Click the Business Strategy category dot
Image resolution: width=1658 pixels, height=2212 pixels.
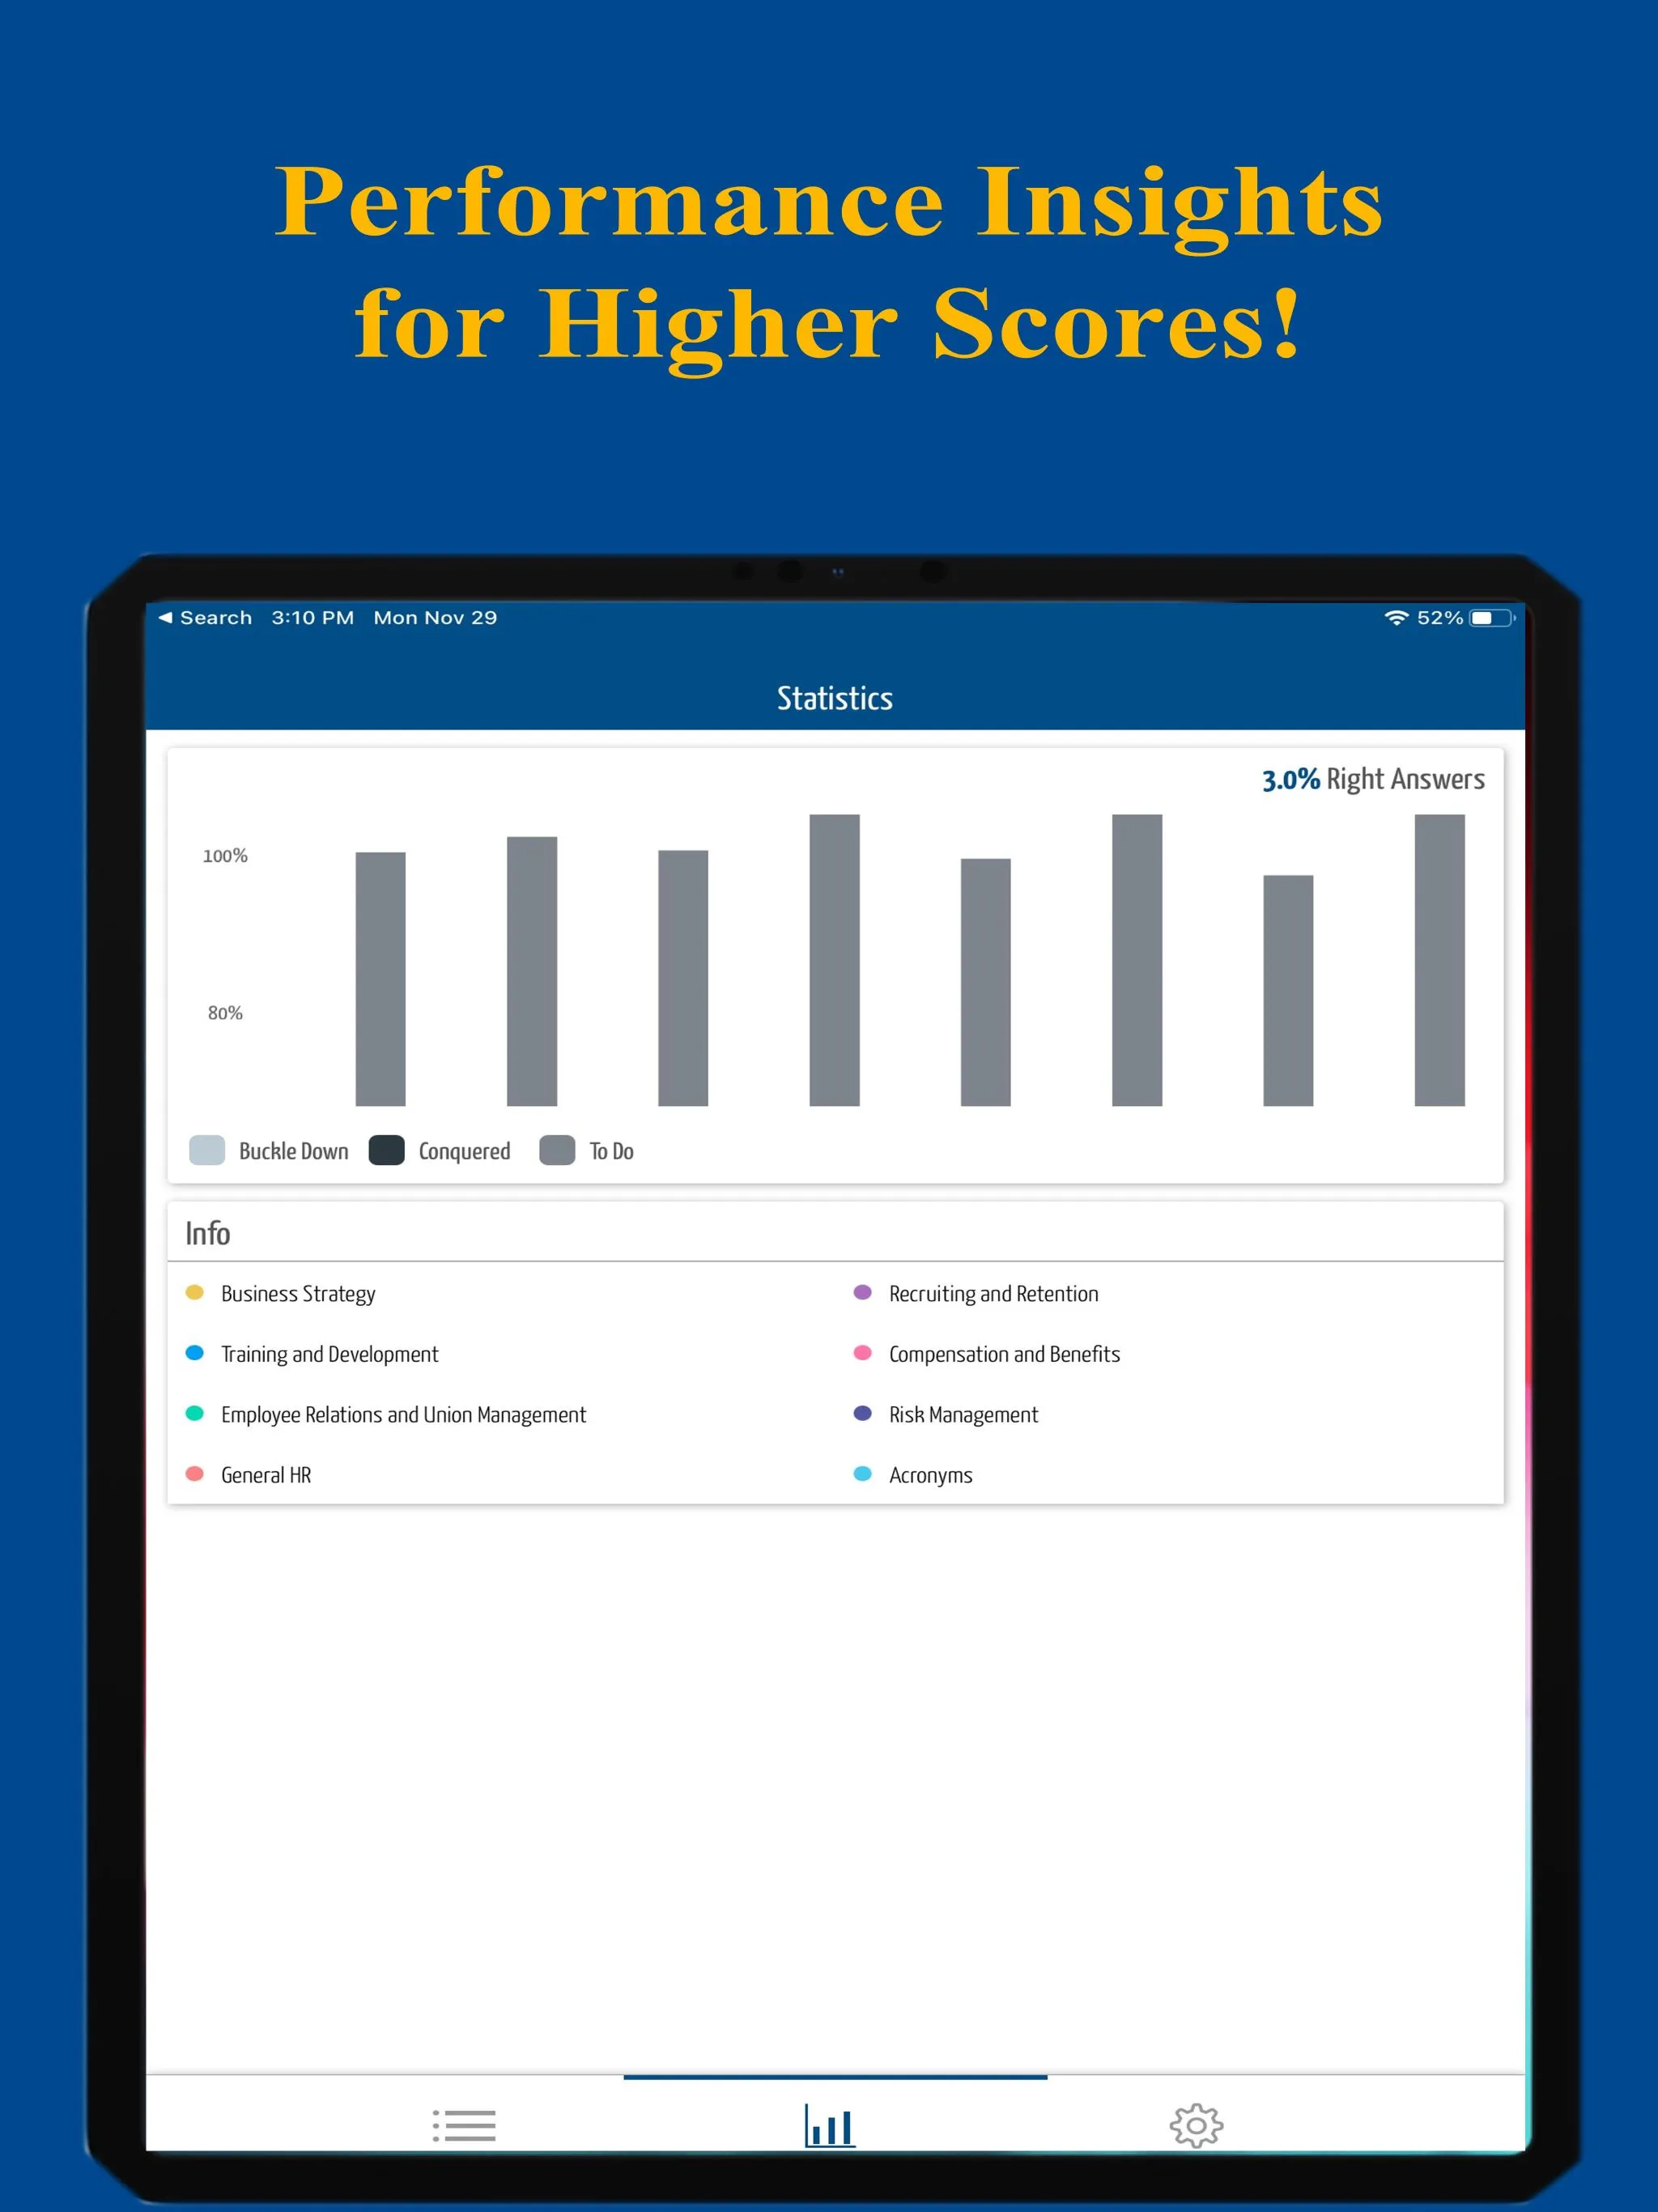tap(195, 1292)
